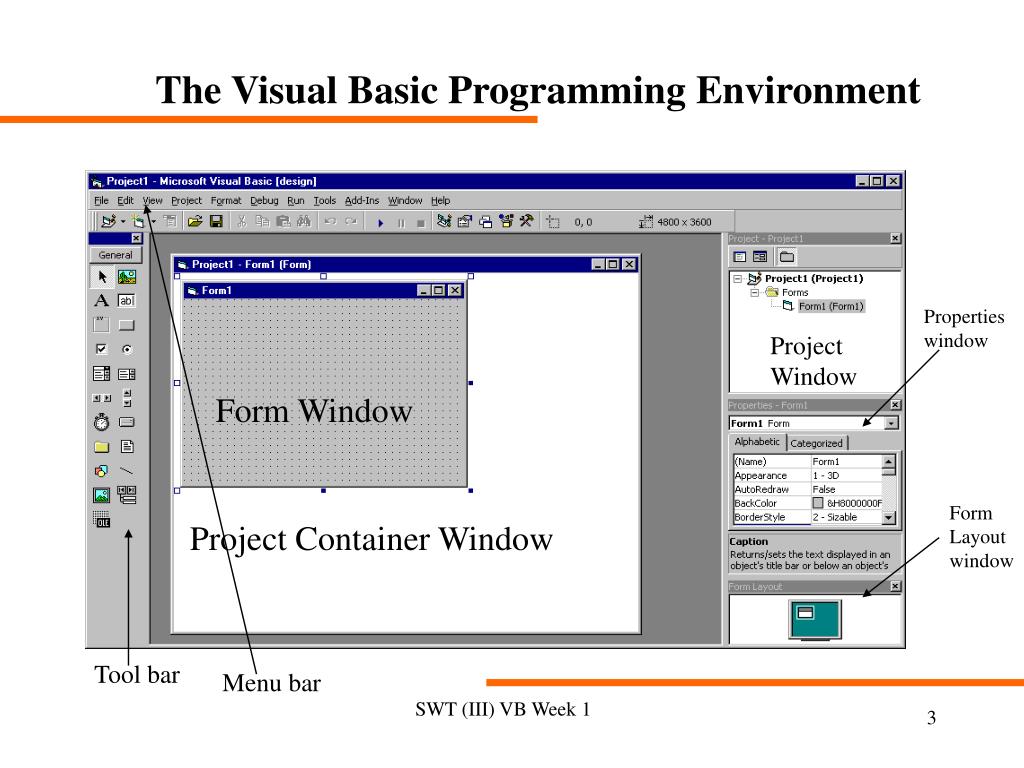This screenshot has height=768, width=1024.
Task: Select the DriveListBox control in the toolbox
Action: click(127, 423)
